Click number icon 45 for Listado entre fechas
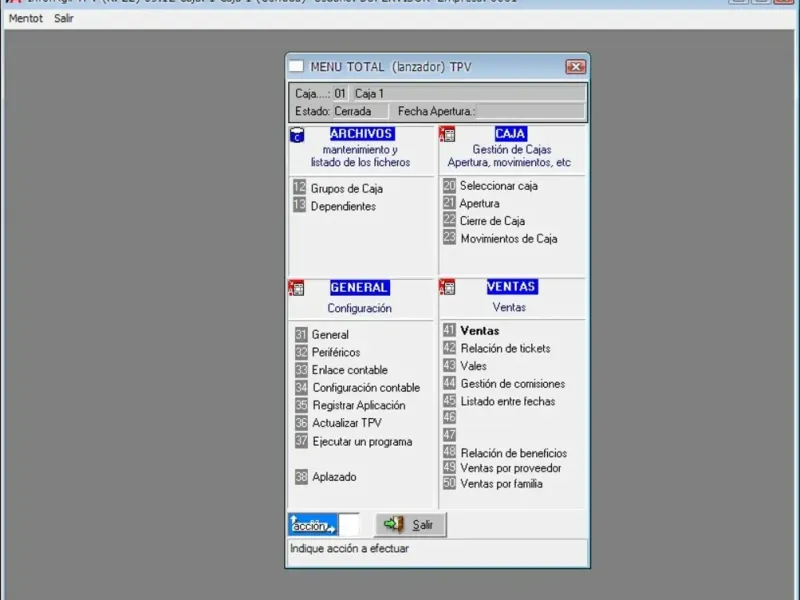 point(449,401)
